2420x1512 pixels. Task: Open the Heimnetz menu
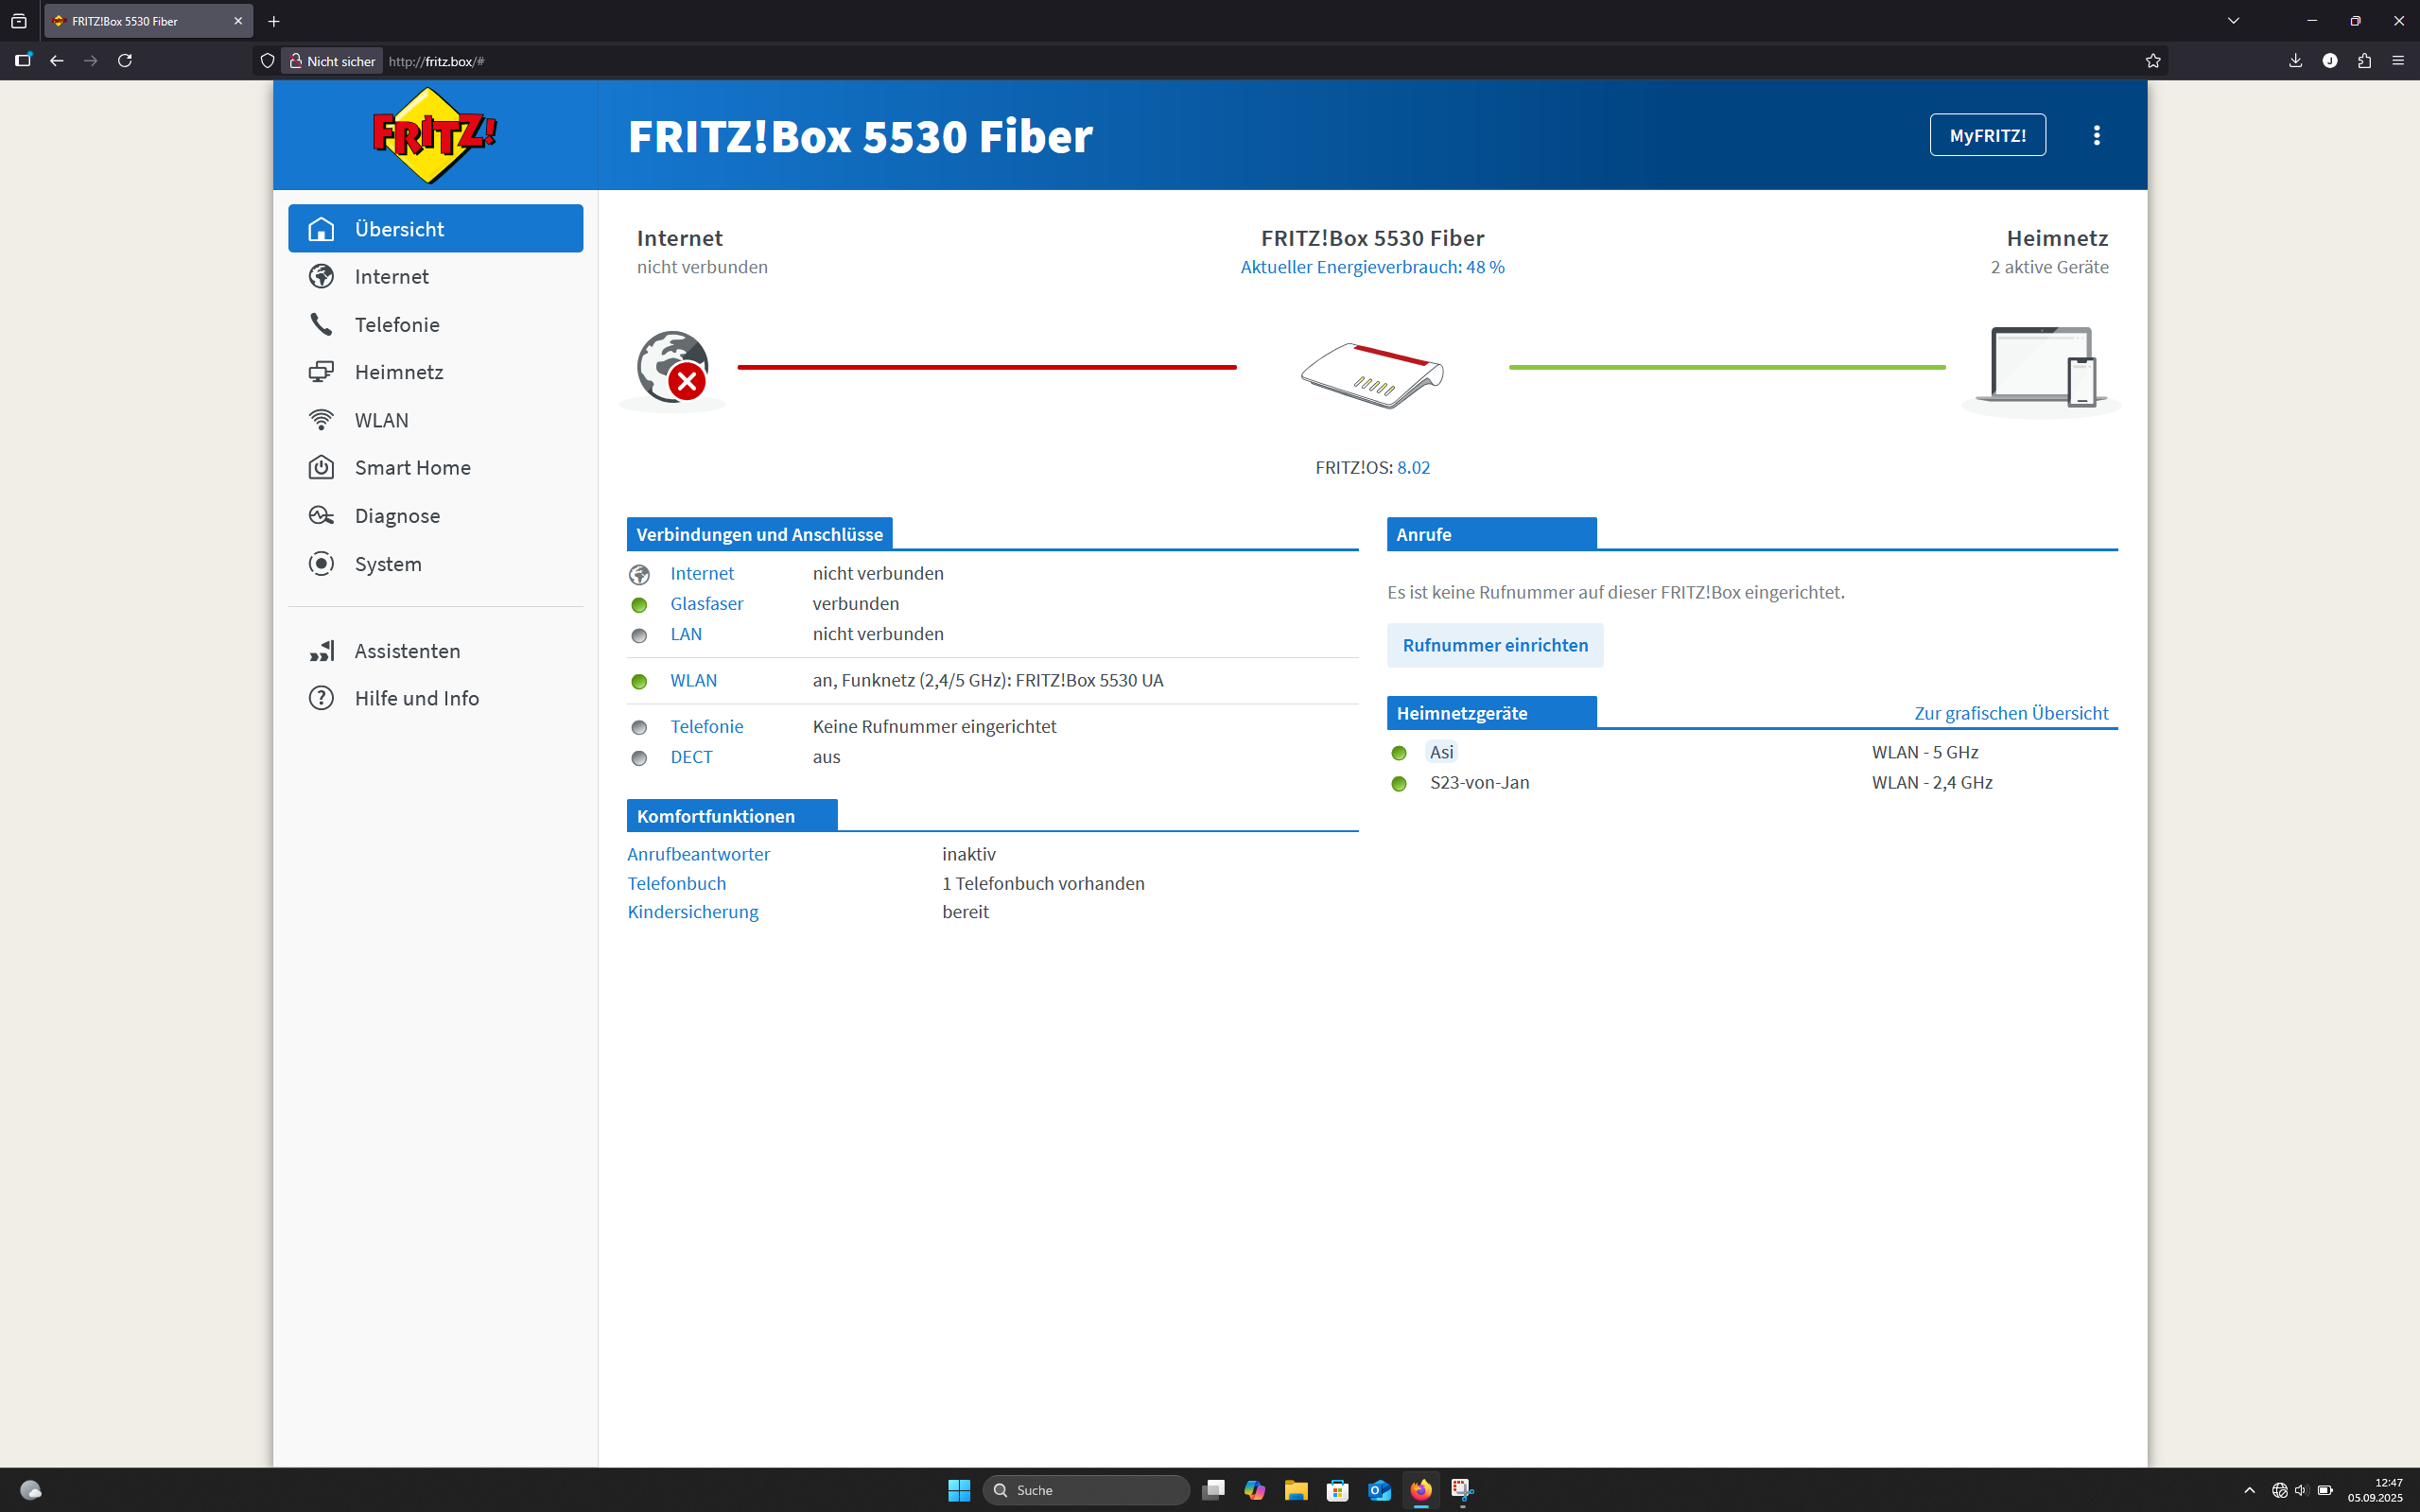pos(436,372)
